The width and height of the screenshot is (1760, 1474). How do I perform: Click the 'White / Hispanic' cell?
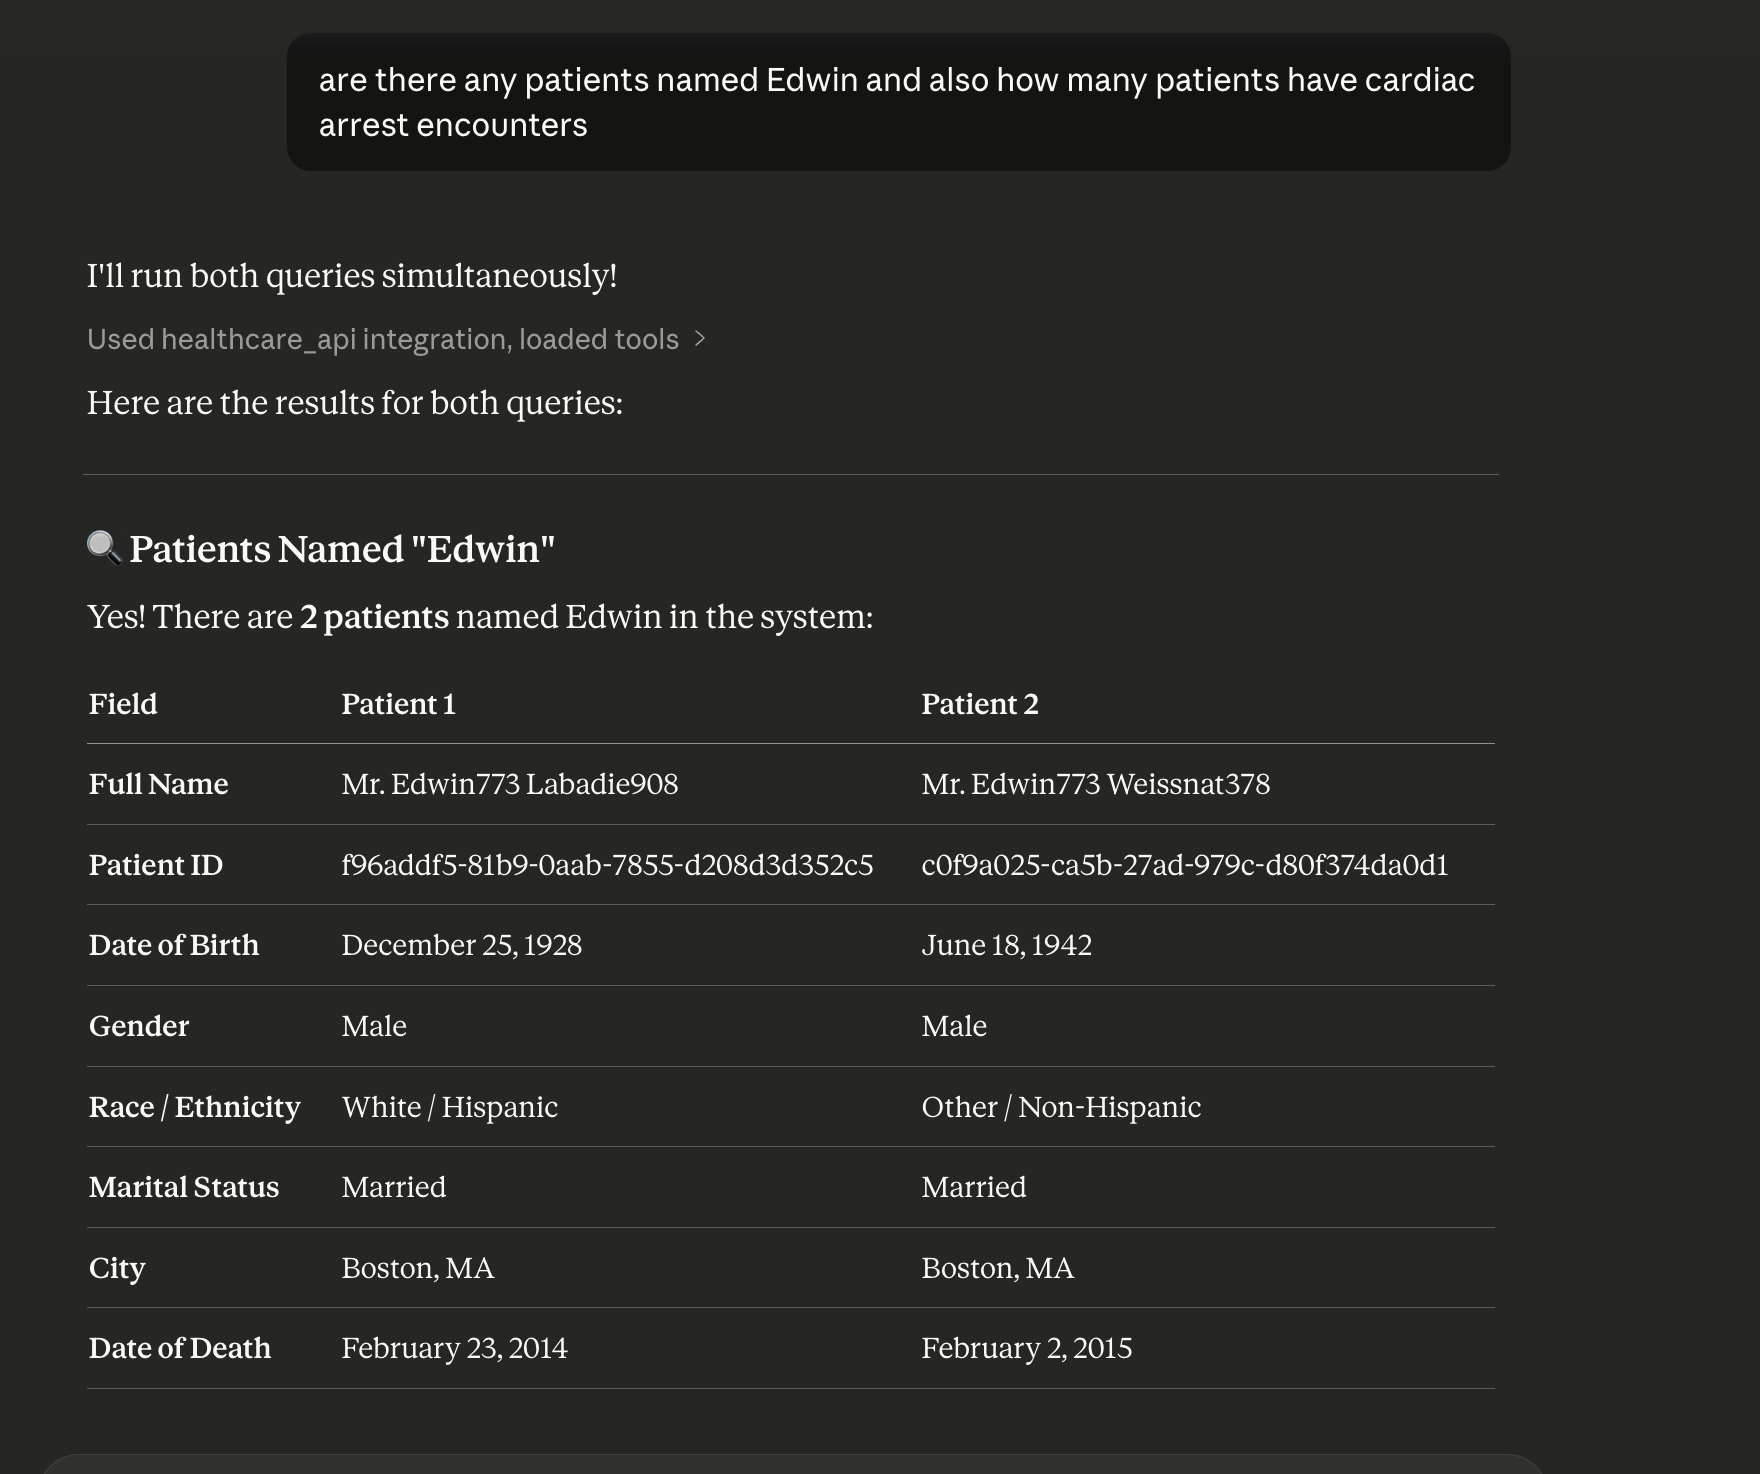click(449, 1107)
